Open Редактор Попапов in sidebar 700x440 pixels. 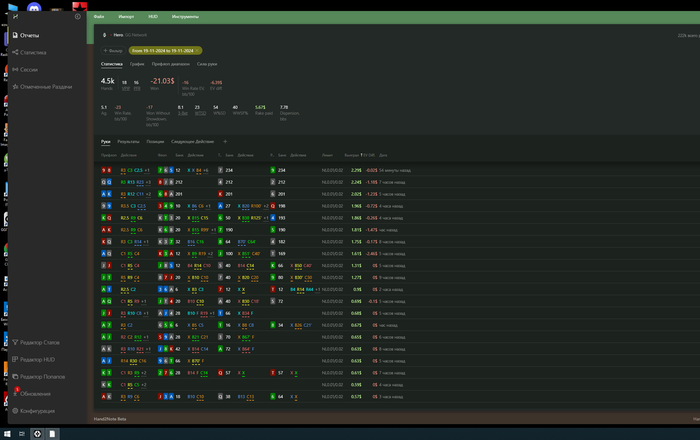click(14, 377)
